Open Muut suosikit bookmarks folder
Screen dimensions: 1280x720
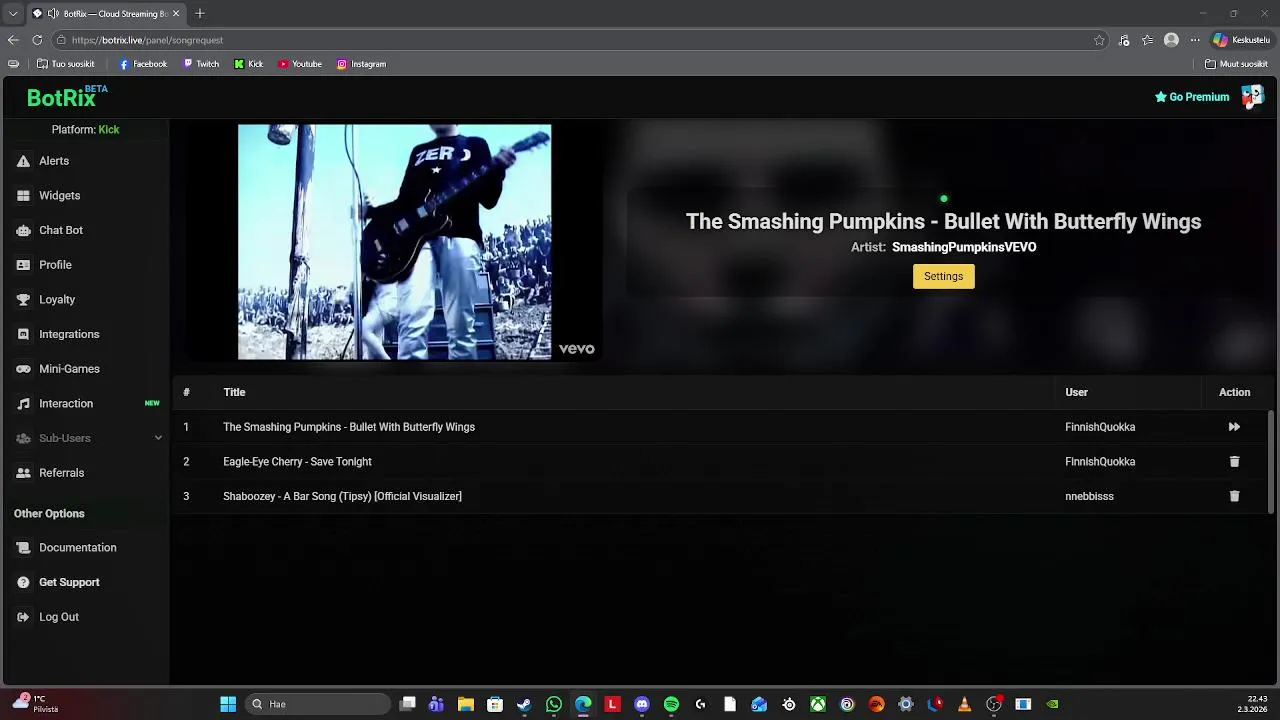click(x=1236, y=64)
